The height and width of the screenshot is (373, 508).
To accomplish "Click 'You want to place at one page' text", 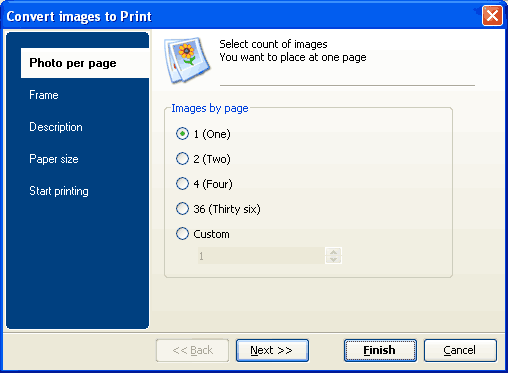I will point(293,57).
